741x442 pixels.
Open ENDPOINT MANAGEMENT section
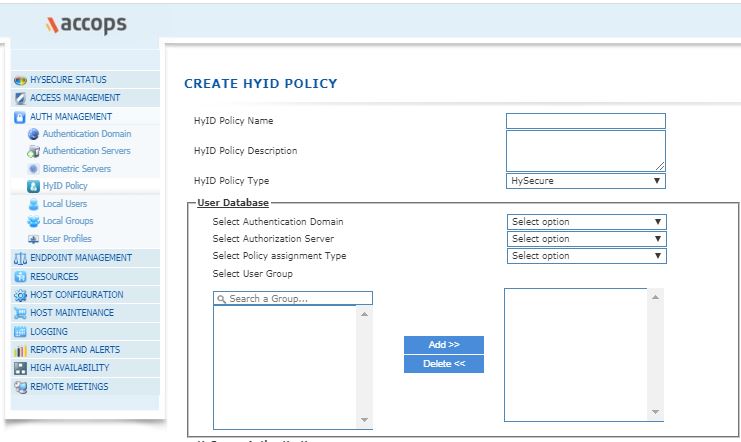(x=86, y=258)
